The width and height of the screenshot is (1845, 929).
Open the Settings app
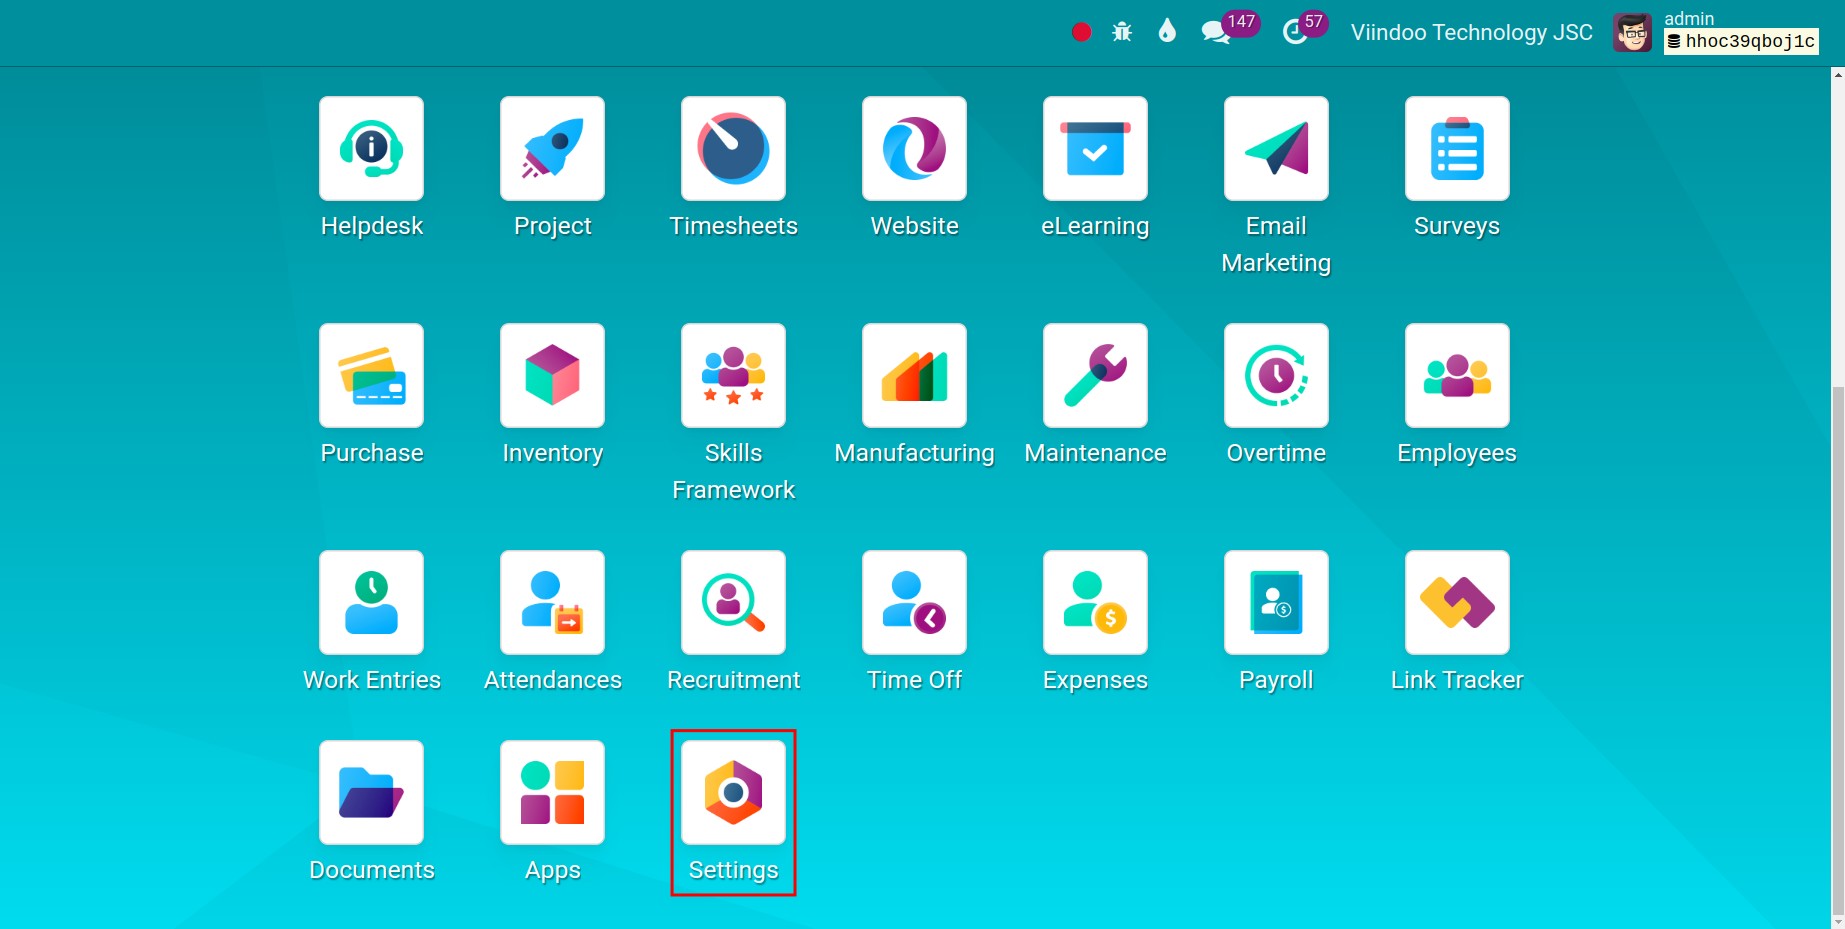pyautogui.click(x=733, y=793)
